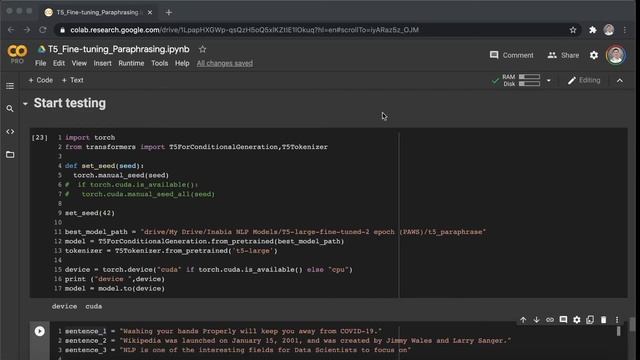Screen dimensions: 640x360
Task: Open the View menu
Action: point(79,63)
